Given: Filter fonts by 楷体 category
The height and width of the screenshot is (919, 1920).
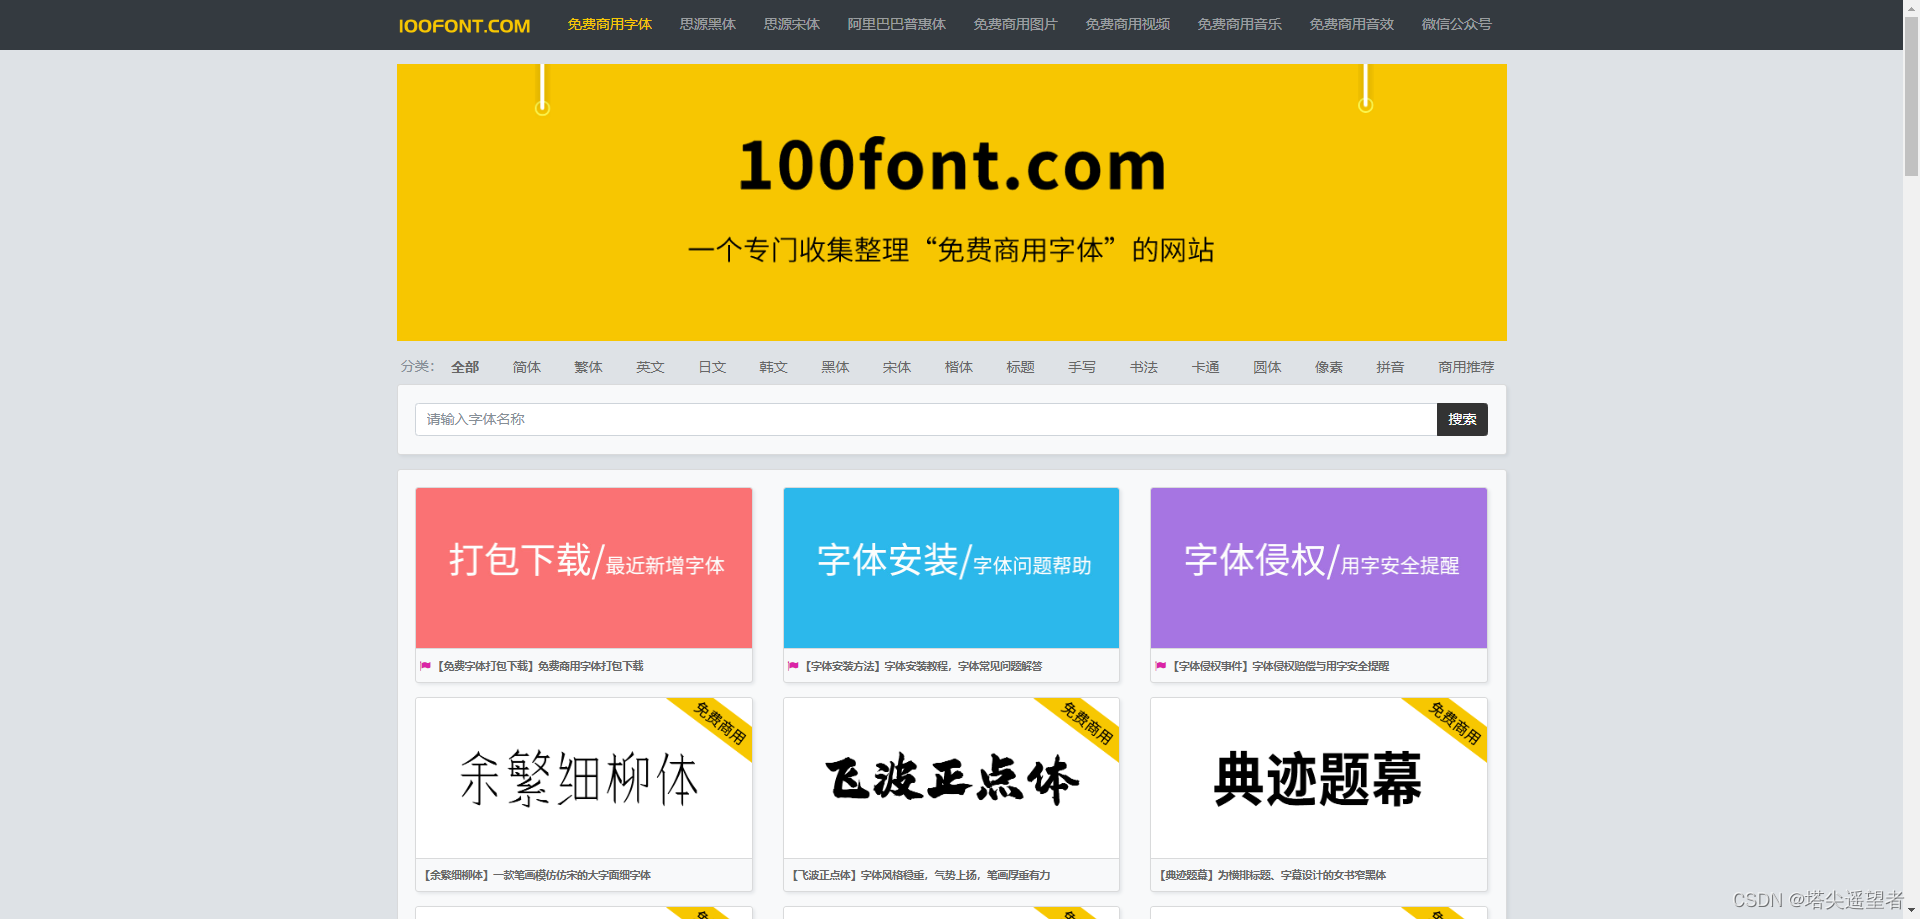Looking at the screenshot, I should point(959,367).
